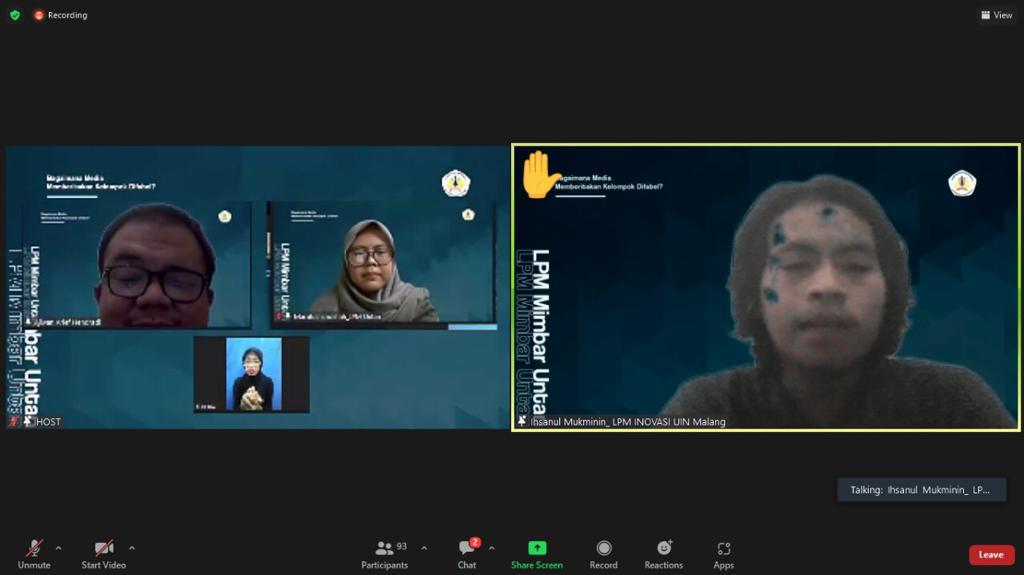1024x575 pixels.
Task: Click the HOST shared screen video tile
Action: [257, 287]
